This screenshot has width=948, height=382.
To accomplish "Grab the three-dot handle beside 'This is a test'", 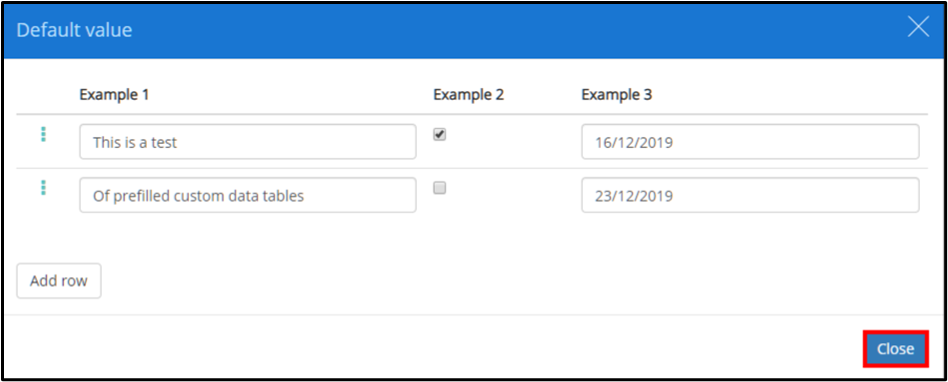I will 43,134.
